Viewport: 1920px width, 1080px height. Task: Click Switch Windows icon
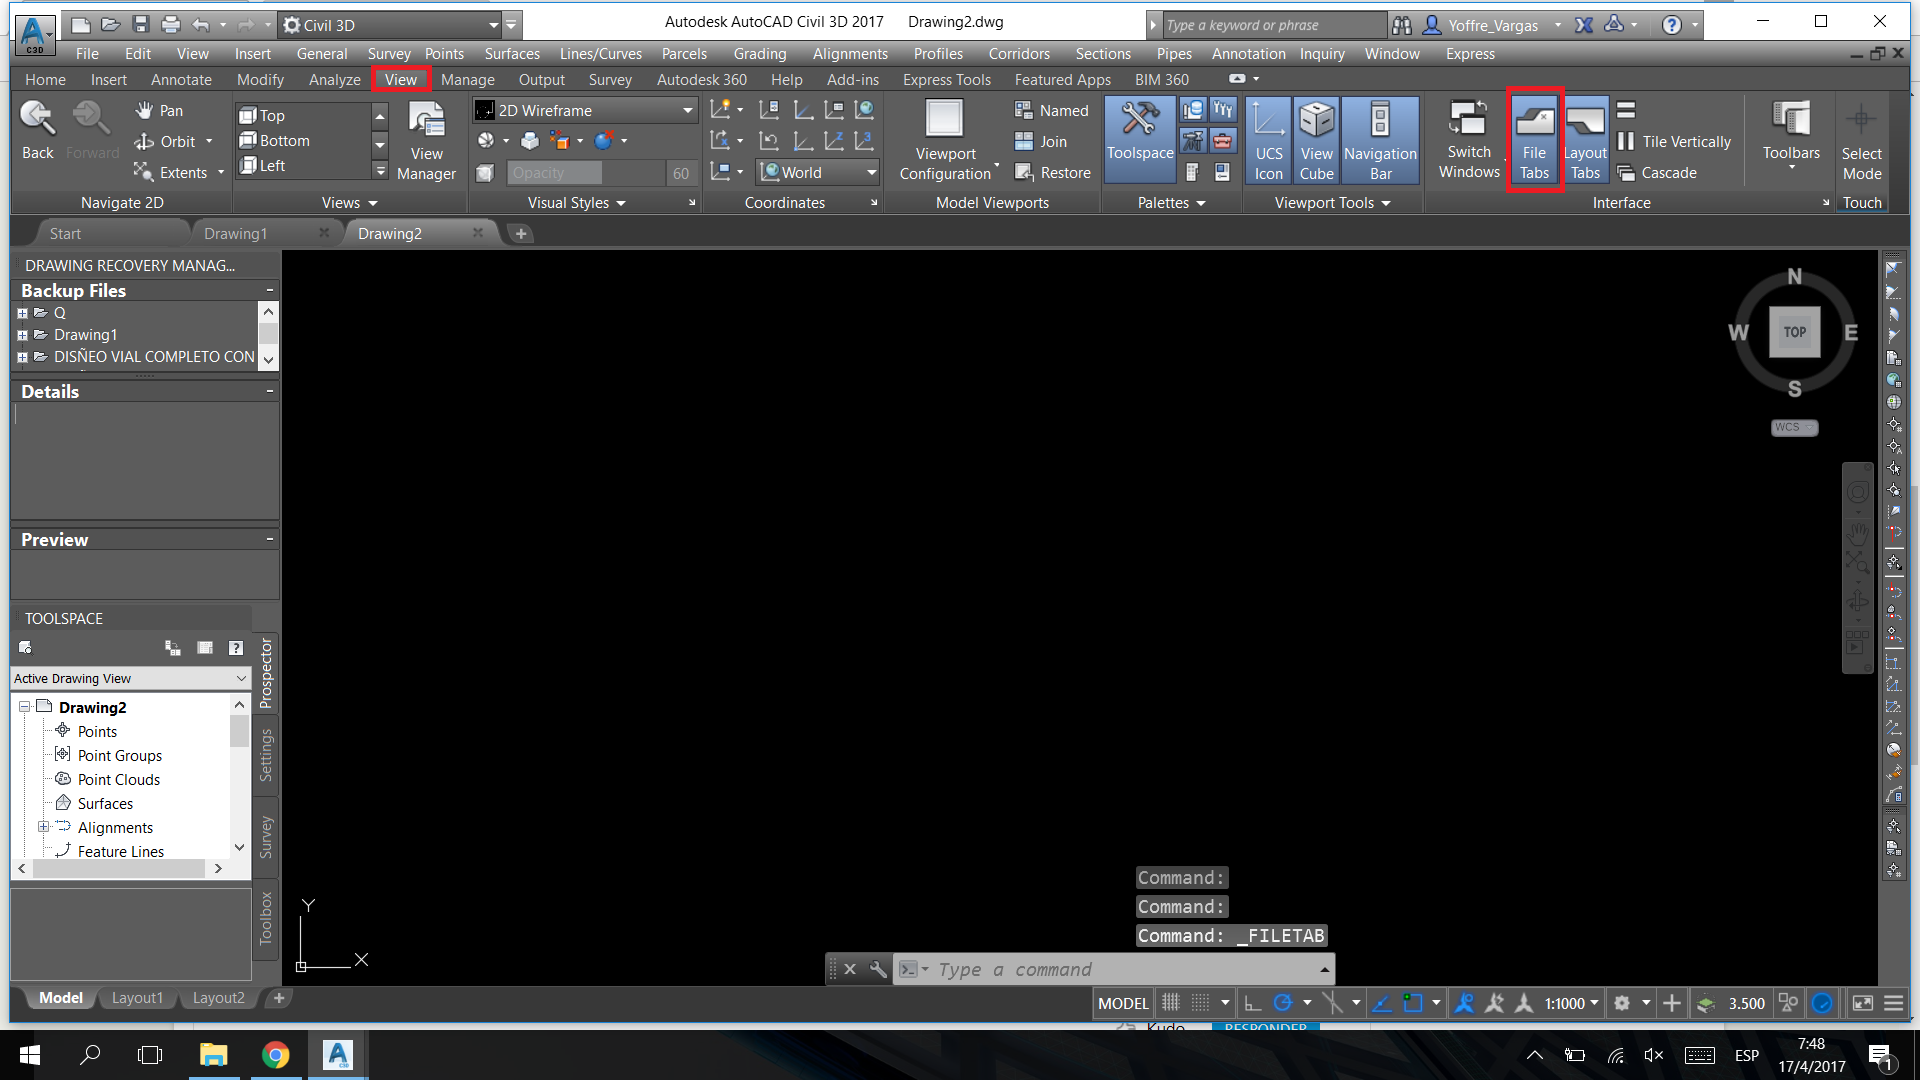click(1469, 139)
